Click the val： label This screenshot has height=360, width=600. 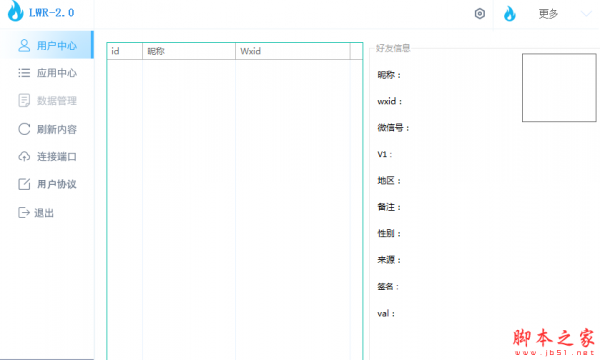(x=386, y=314)
